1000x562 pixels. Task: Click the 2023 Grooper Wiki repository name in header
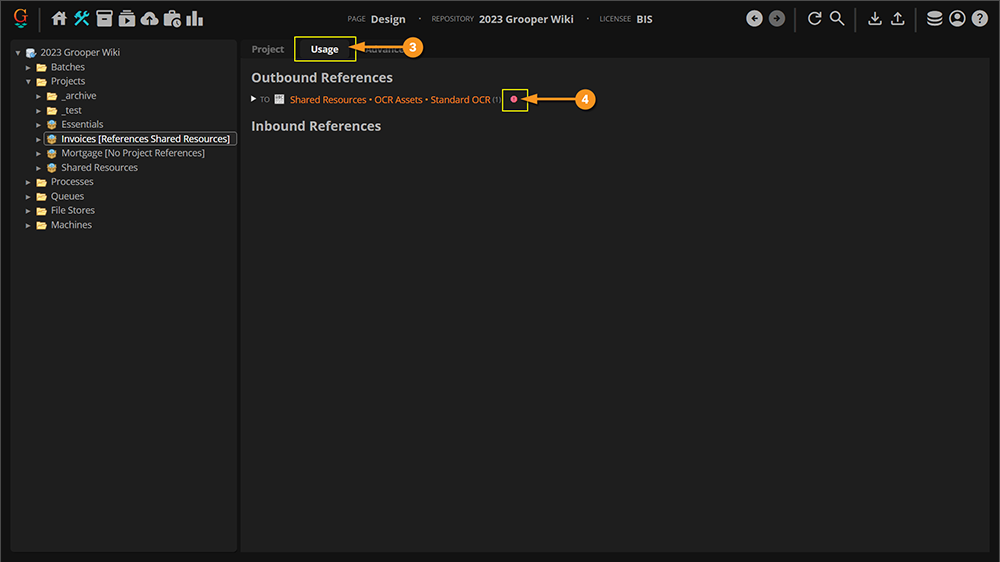(x=526, y=19)
